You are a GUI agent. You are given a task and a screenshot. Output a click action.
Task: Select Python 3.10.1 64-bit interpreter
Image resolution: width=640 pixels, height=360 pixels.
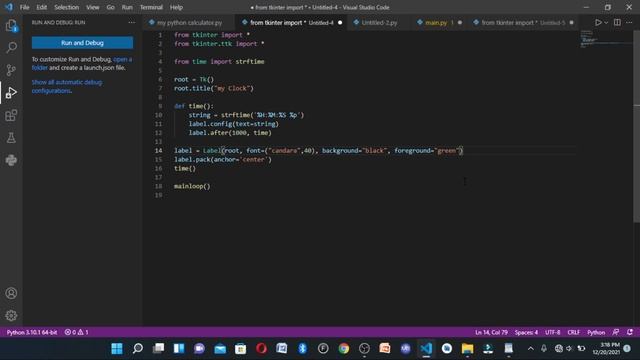(x=32, y=332)
